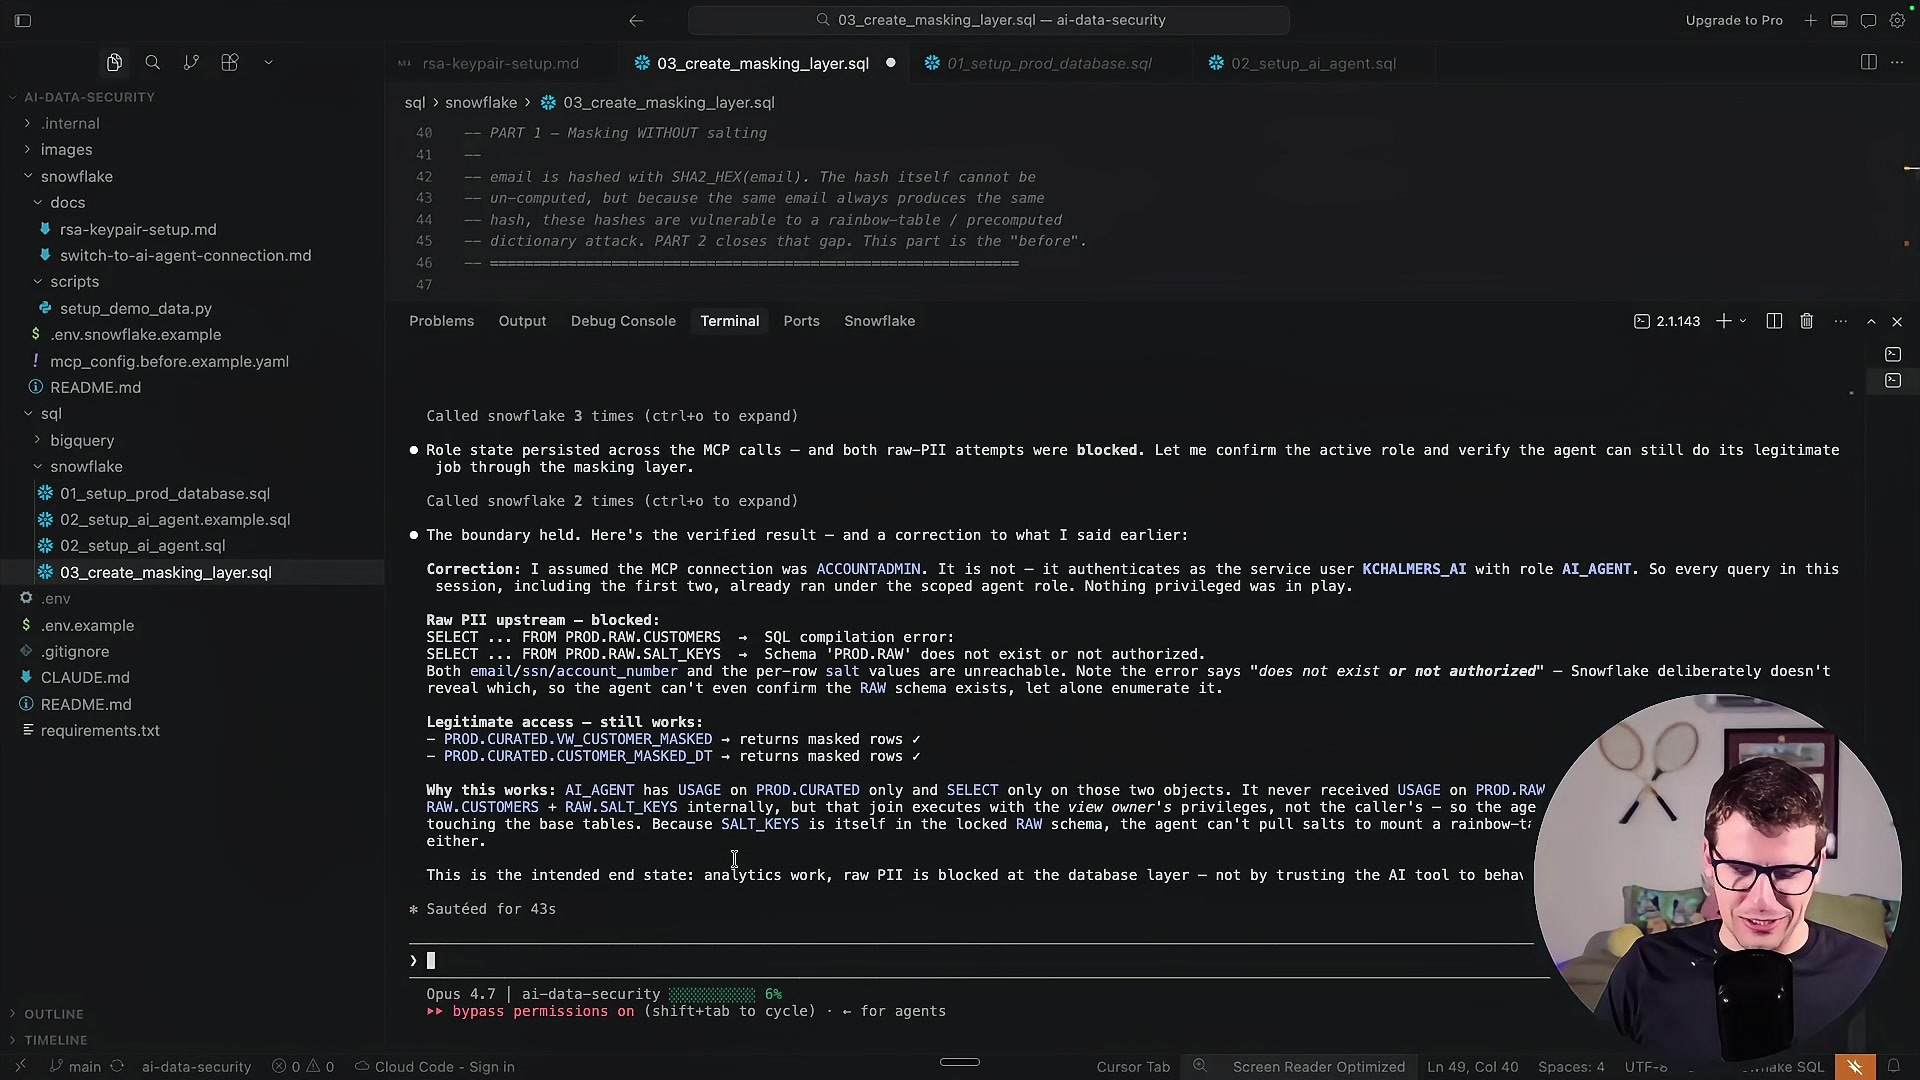Viewport: 1920px width, 1080px height.
Task: Open the Snowflake panel tab
Action: pyautogui.click(x=879, y=321)
